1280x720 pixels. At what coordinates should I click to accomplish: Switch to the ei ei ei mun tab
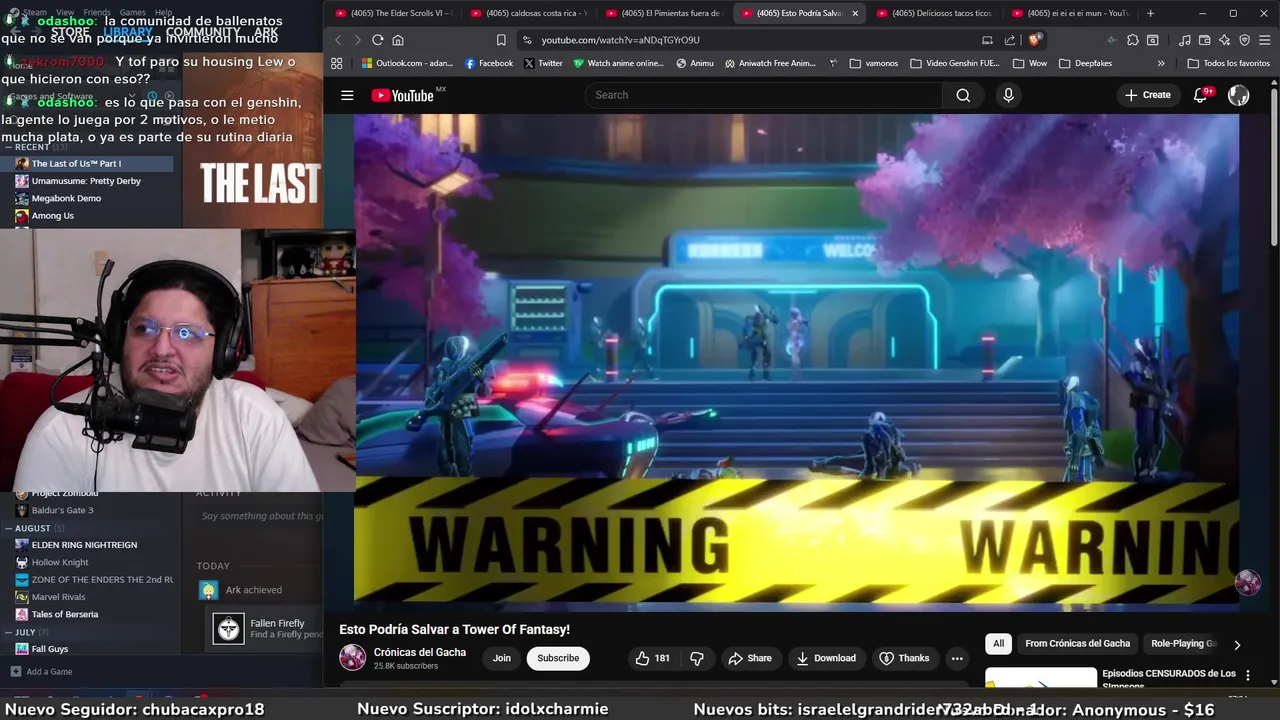pyautogui.click(x=1070, y=13)
